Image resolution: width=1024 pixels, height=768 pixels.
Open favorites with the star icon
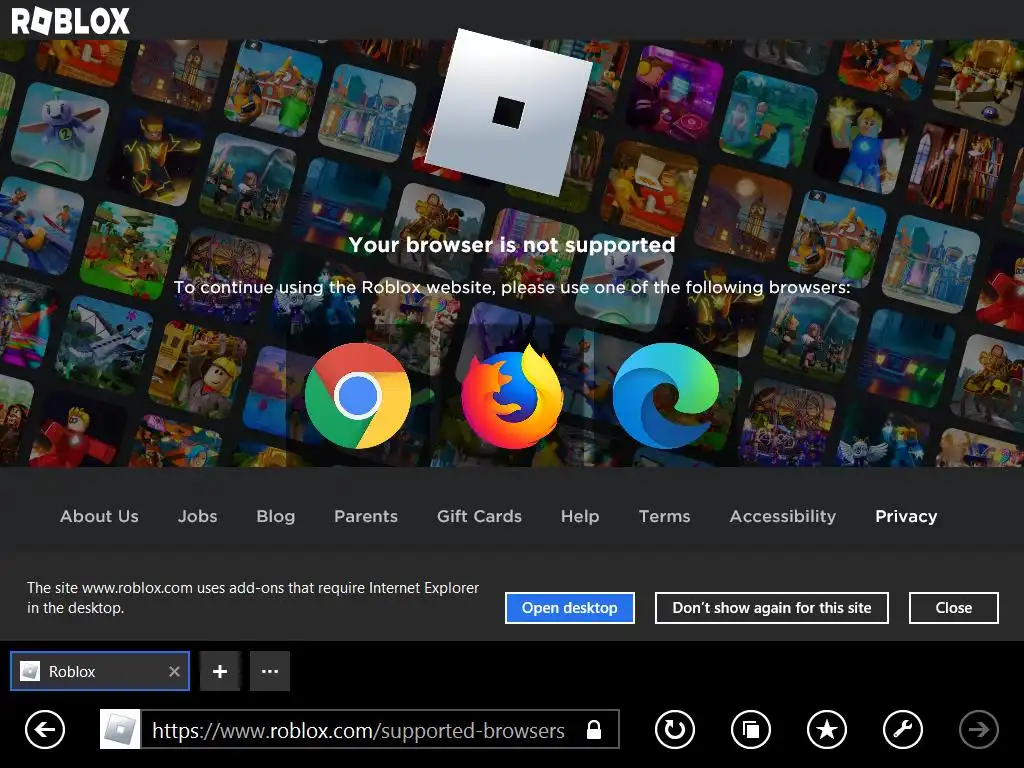point(827,729)
